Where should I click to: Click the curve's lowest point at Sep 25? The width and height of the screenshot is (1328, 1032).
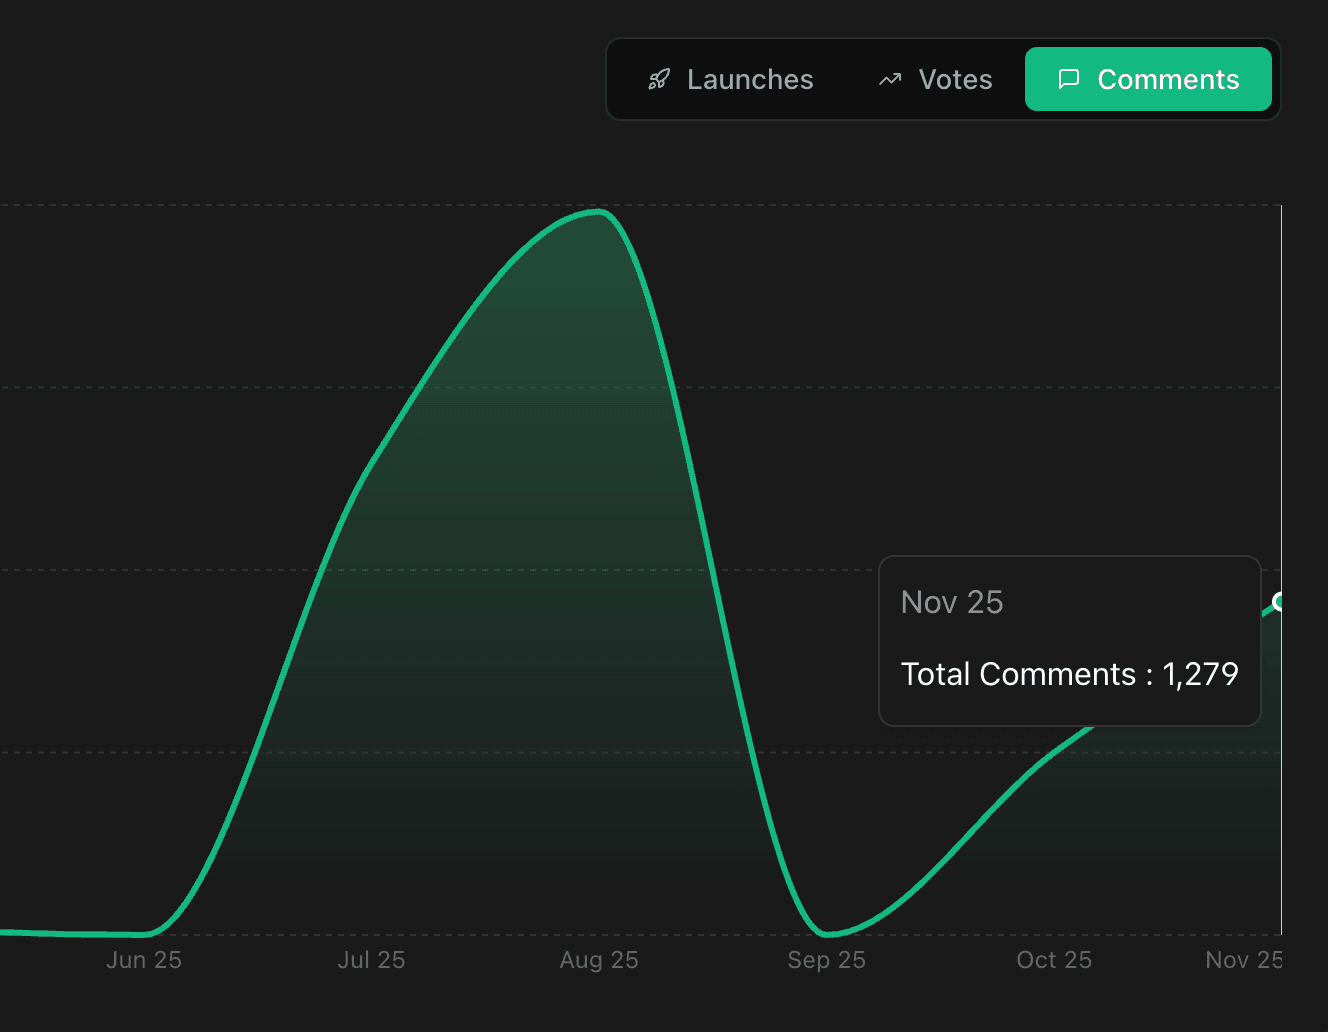coord(826,934)
